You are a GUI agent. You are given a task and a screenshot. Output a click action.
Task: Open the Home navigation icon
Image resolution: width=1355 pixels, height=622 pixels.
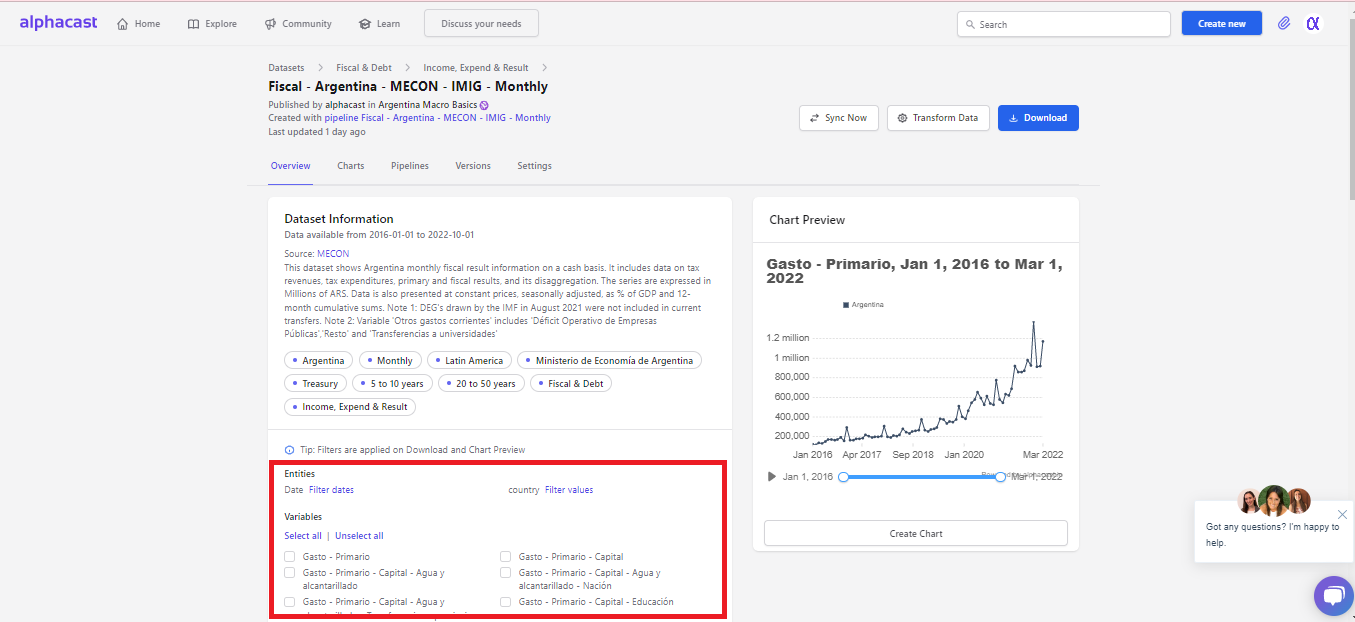point(120,23)
